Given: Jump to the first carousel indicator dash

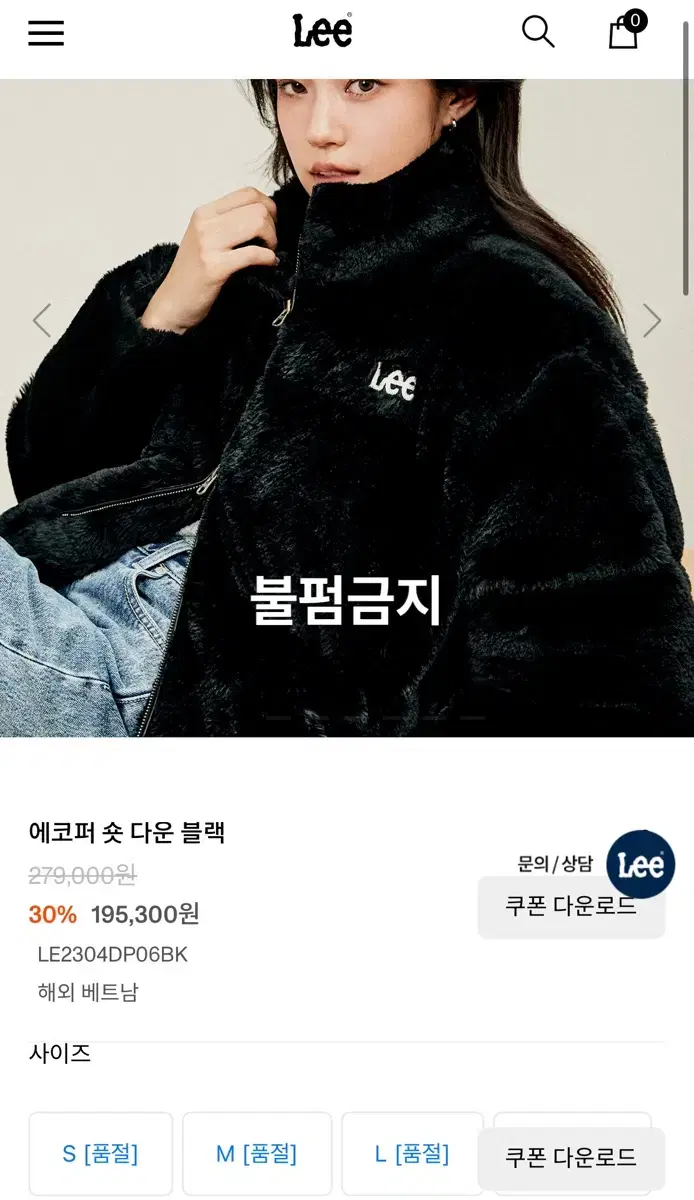Looking at the screenshot, I should coord(278,718).
